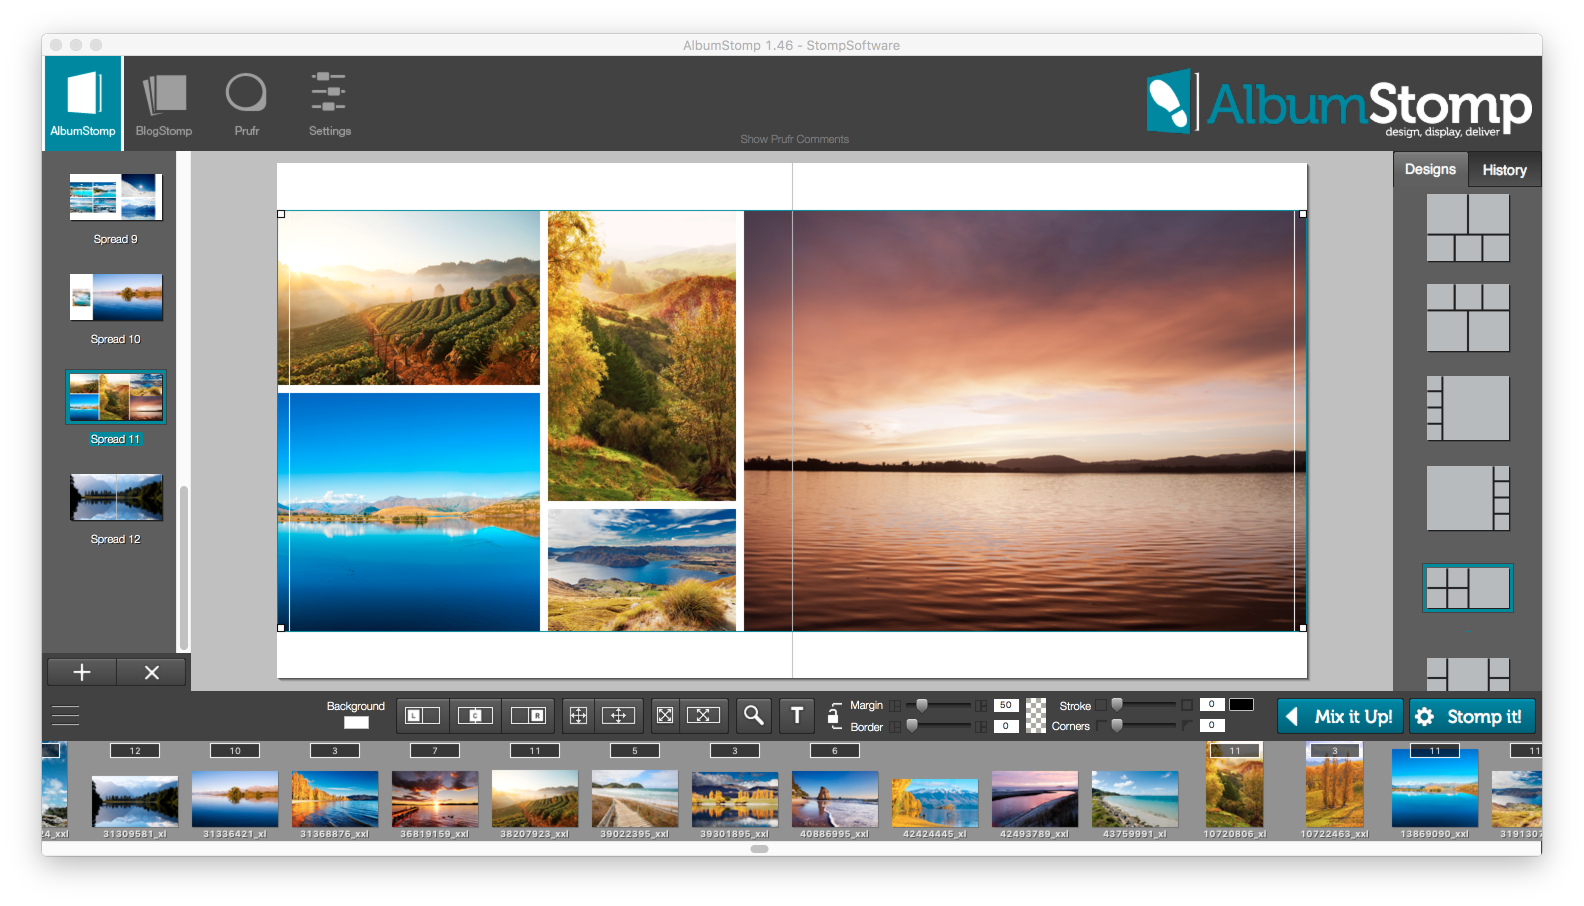Pick tray image 42424445_xl
The image size is (1584, 906).
point(935,803)
